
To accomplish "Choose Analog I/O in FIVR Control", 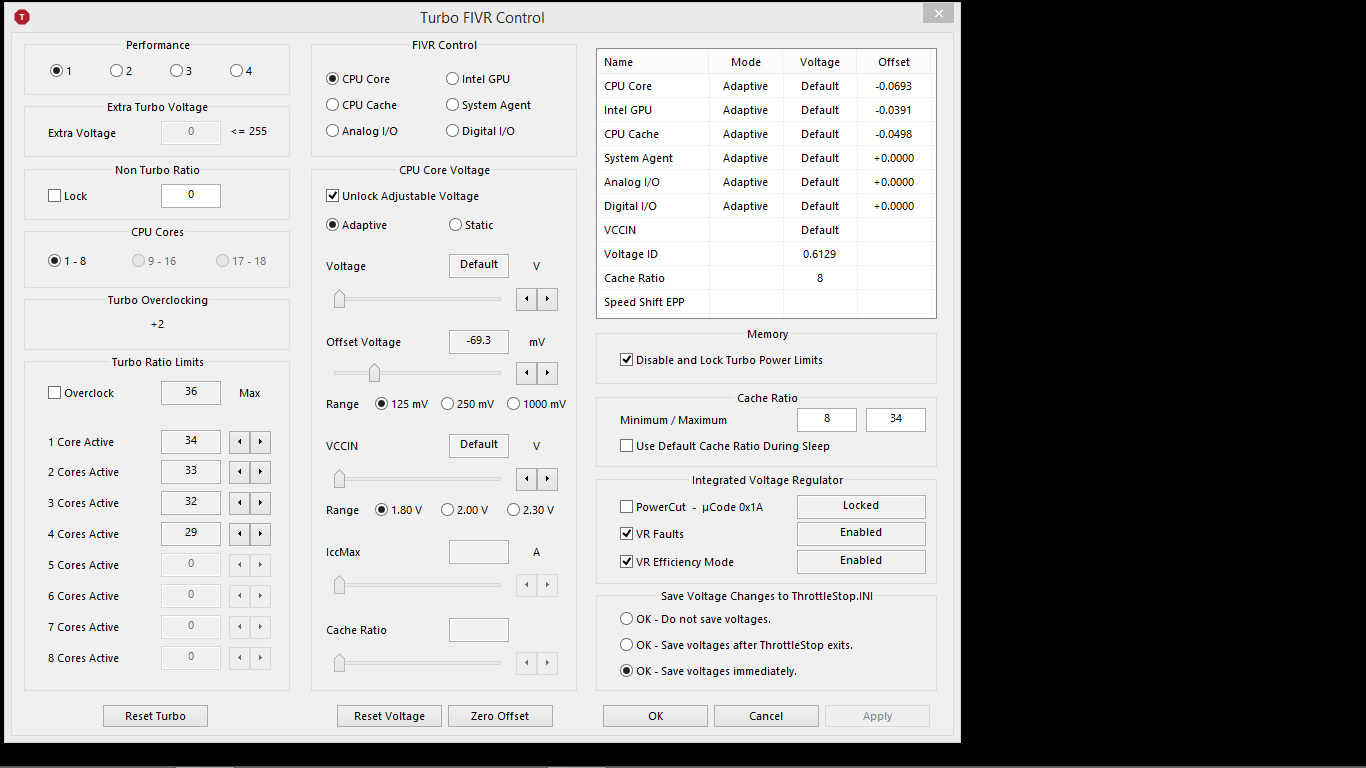I will (x=362, y=131).
